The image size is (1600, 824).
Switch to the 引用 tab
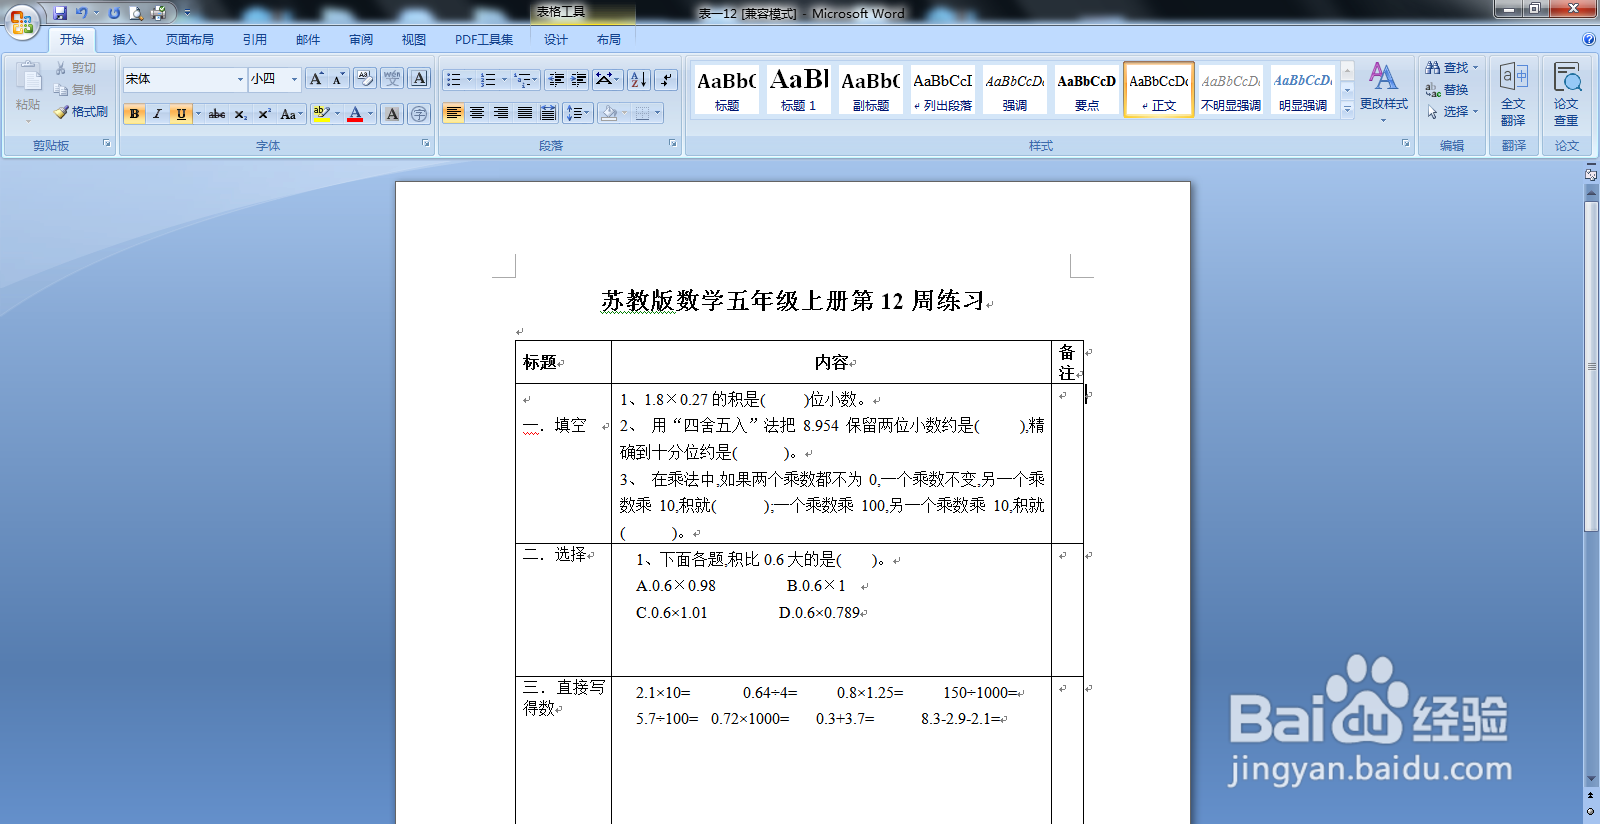coord(254,40)
